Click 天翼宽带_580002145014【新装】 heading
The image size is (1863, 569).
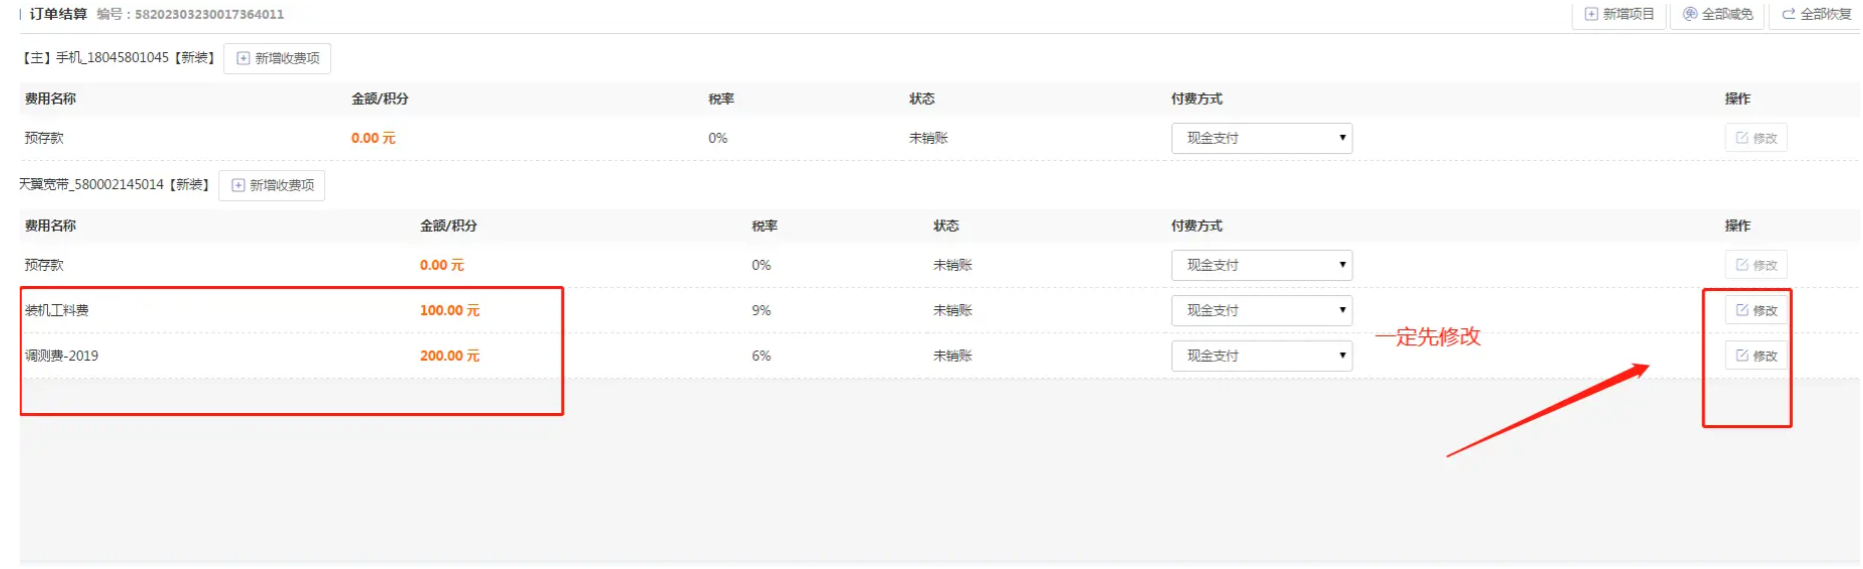(114, 185)
